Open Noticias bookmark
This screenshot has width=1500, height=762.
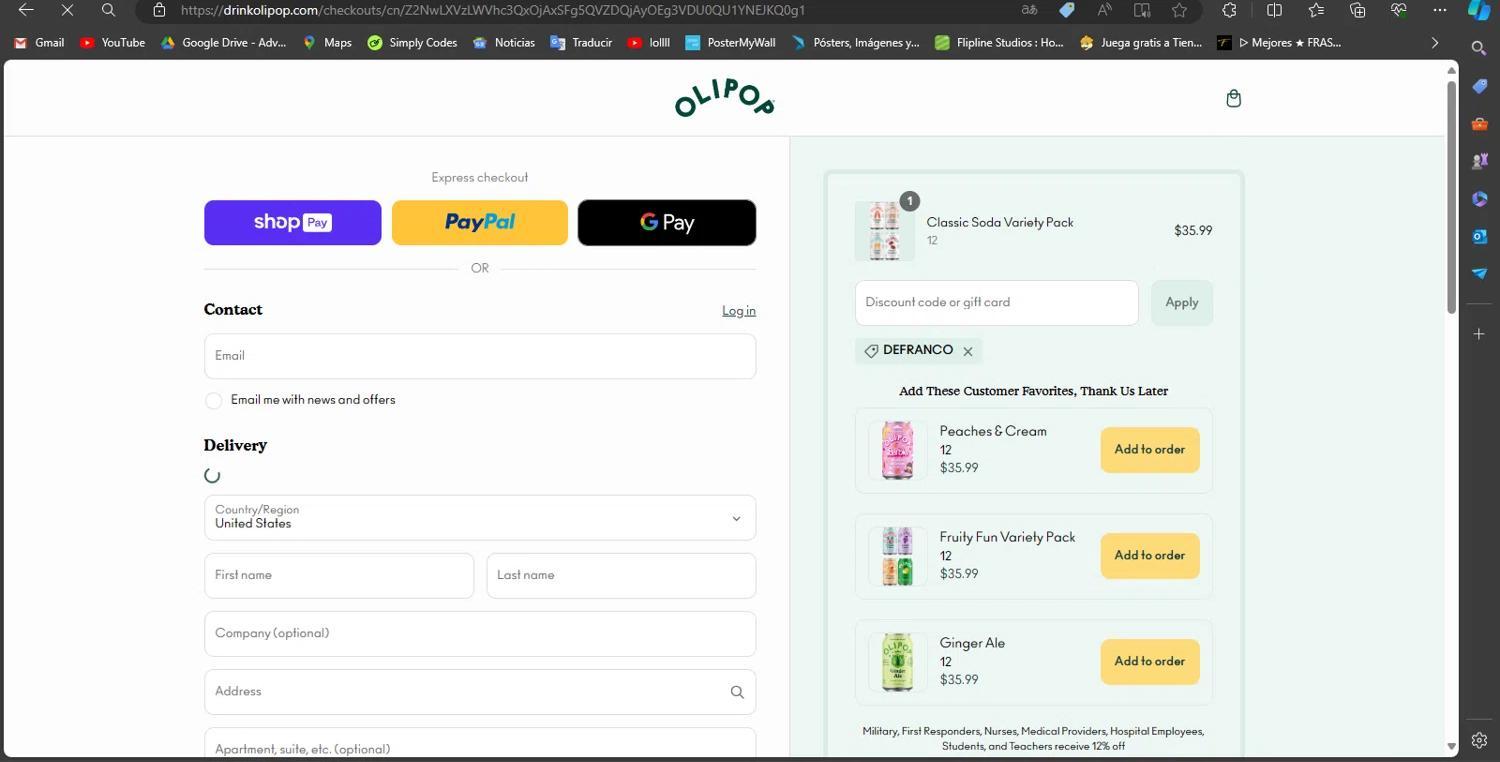[504, 43]
